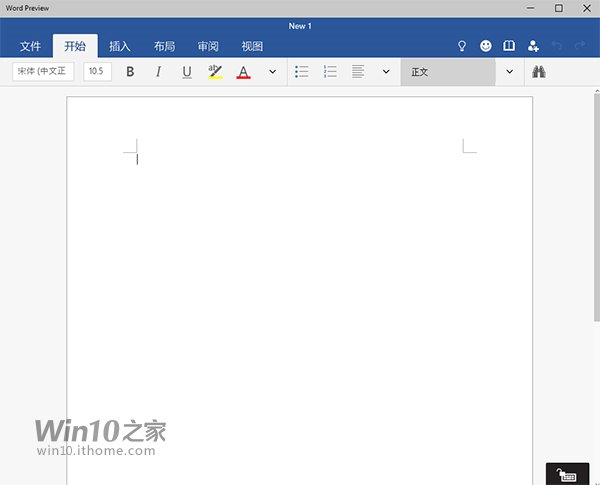The image size is (600, 485).
Task: Expand more paragraph options chevron
Action: (386, 72)
